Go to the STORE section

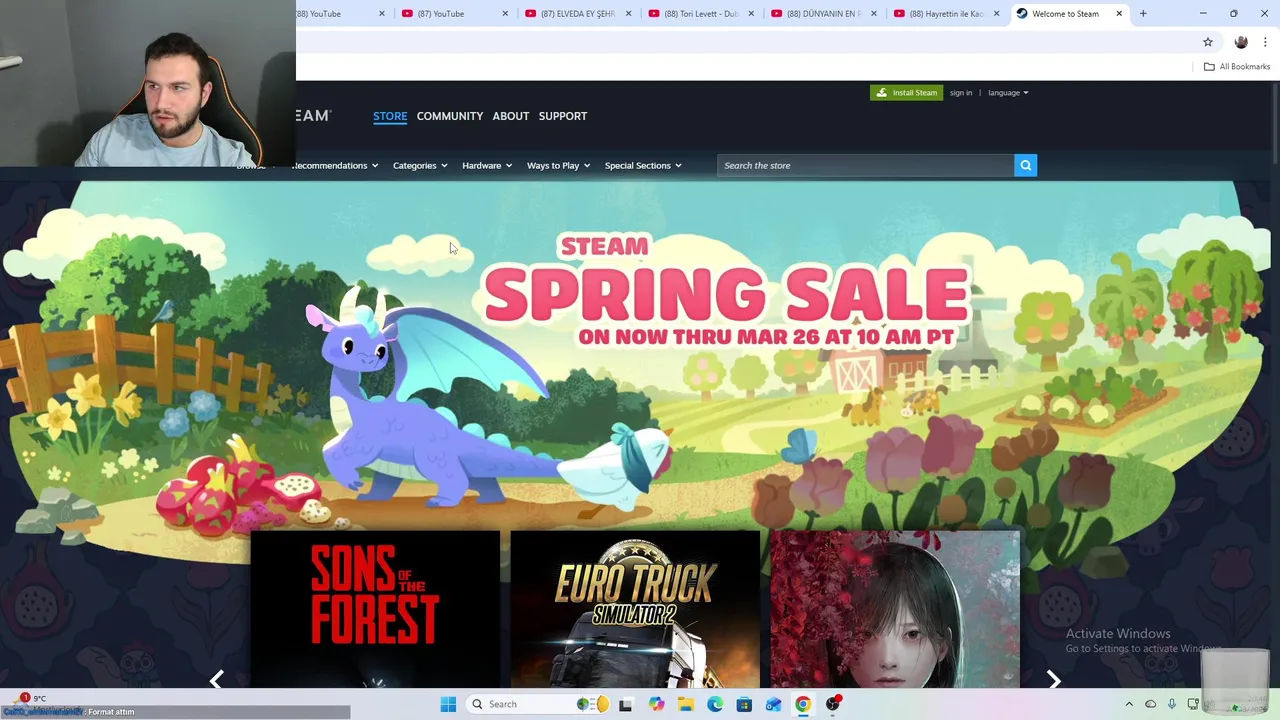coord(390,116)
